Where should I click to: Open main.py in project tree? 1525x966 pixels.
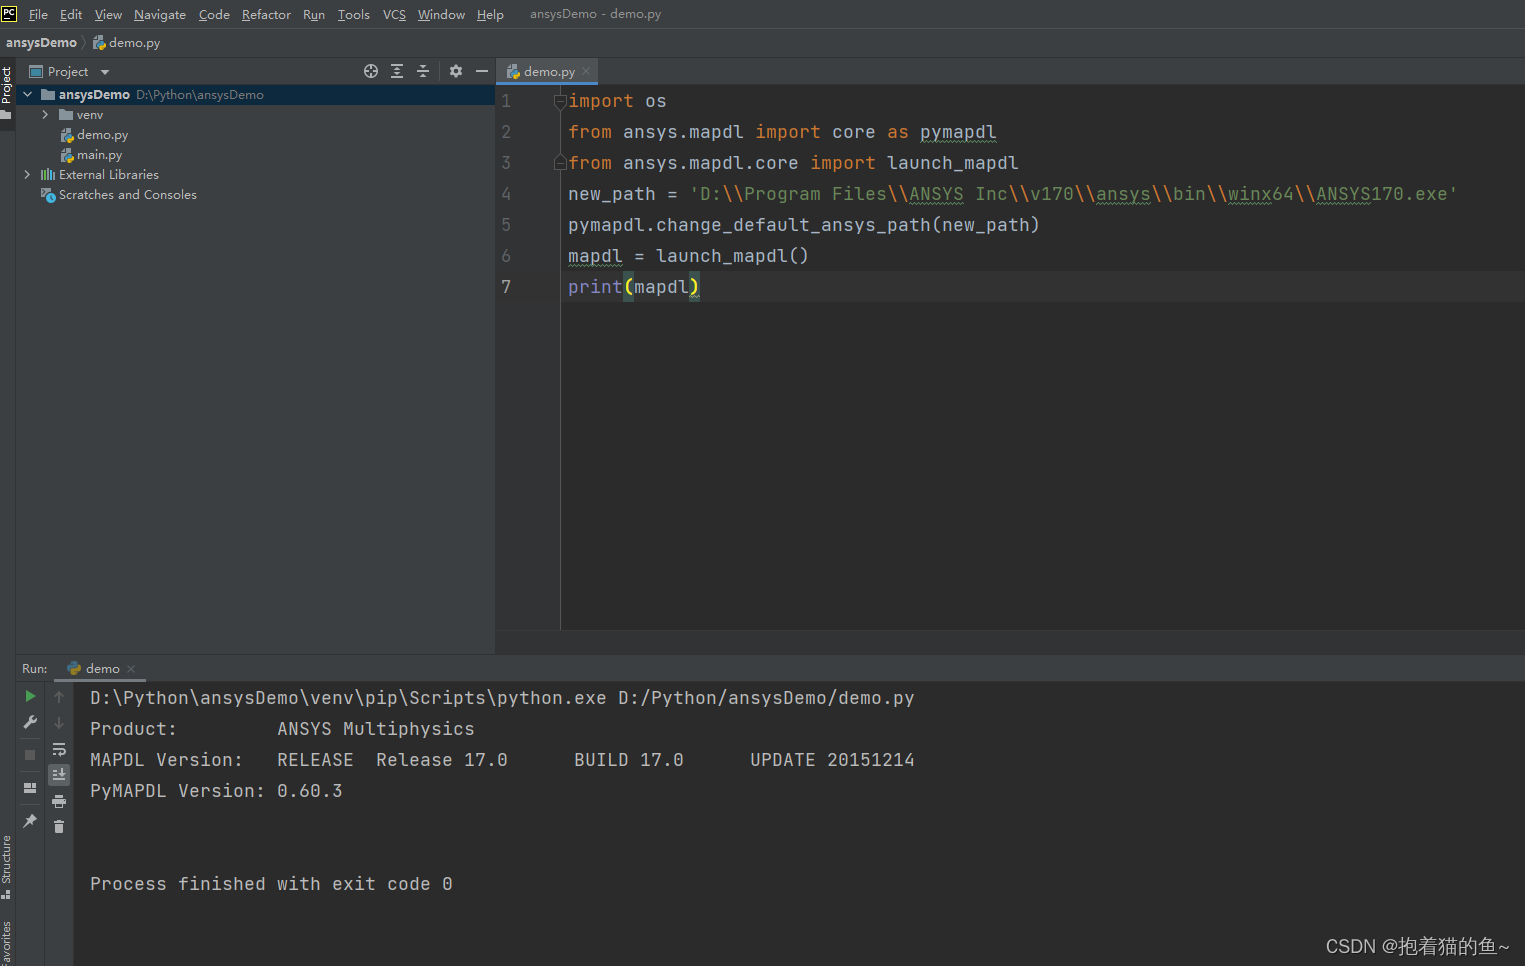[x=99, y=155]
